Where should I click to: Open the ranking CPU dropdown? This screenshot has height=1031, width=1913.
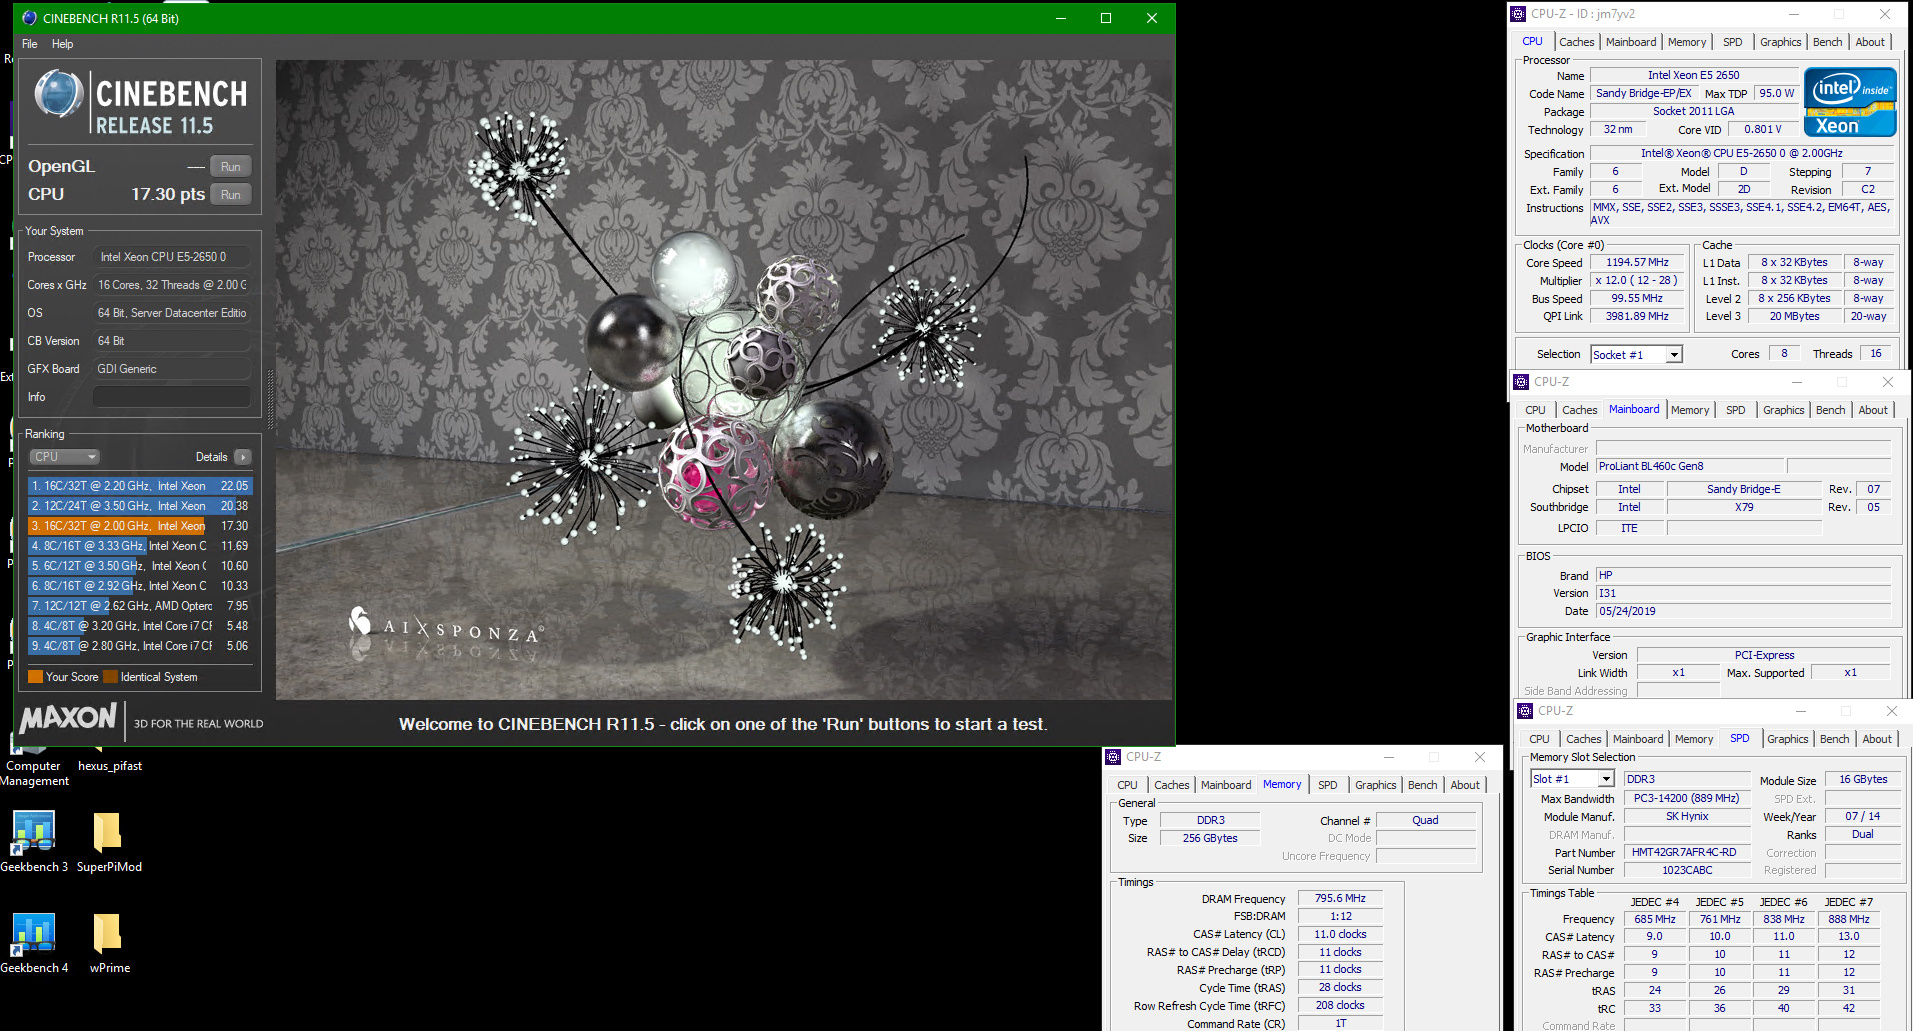(x=65, y=457)
